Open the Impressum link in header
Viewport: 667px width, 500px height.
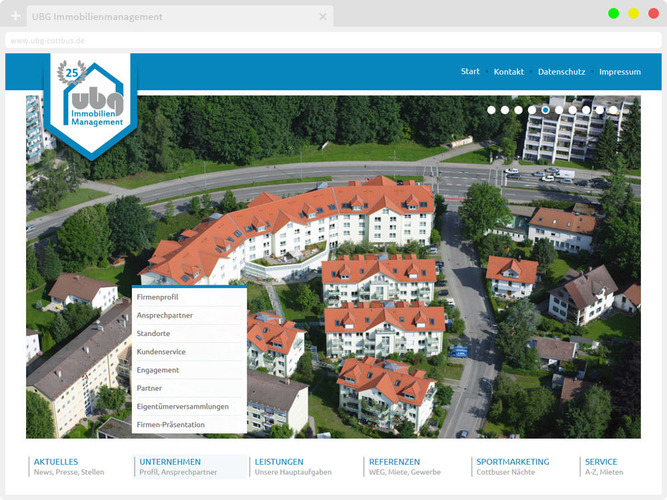tap(620, 72)
